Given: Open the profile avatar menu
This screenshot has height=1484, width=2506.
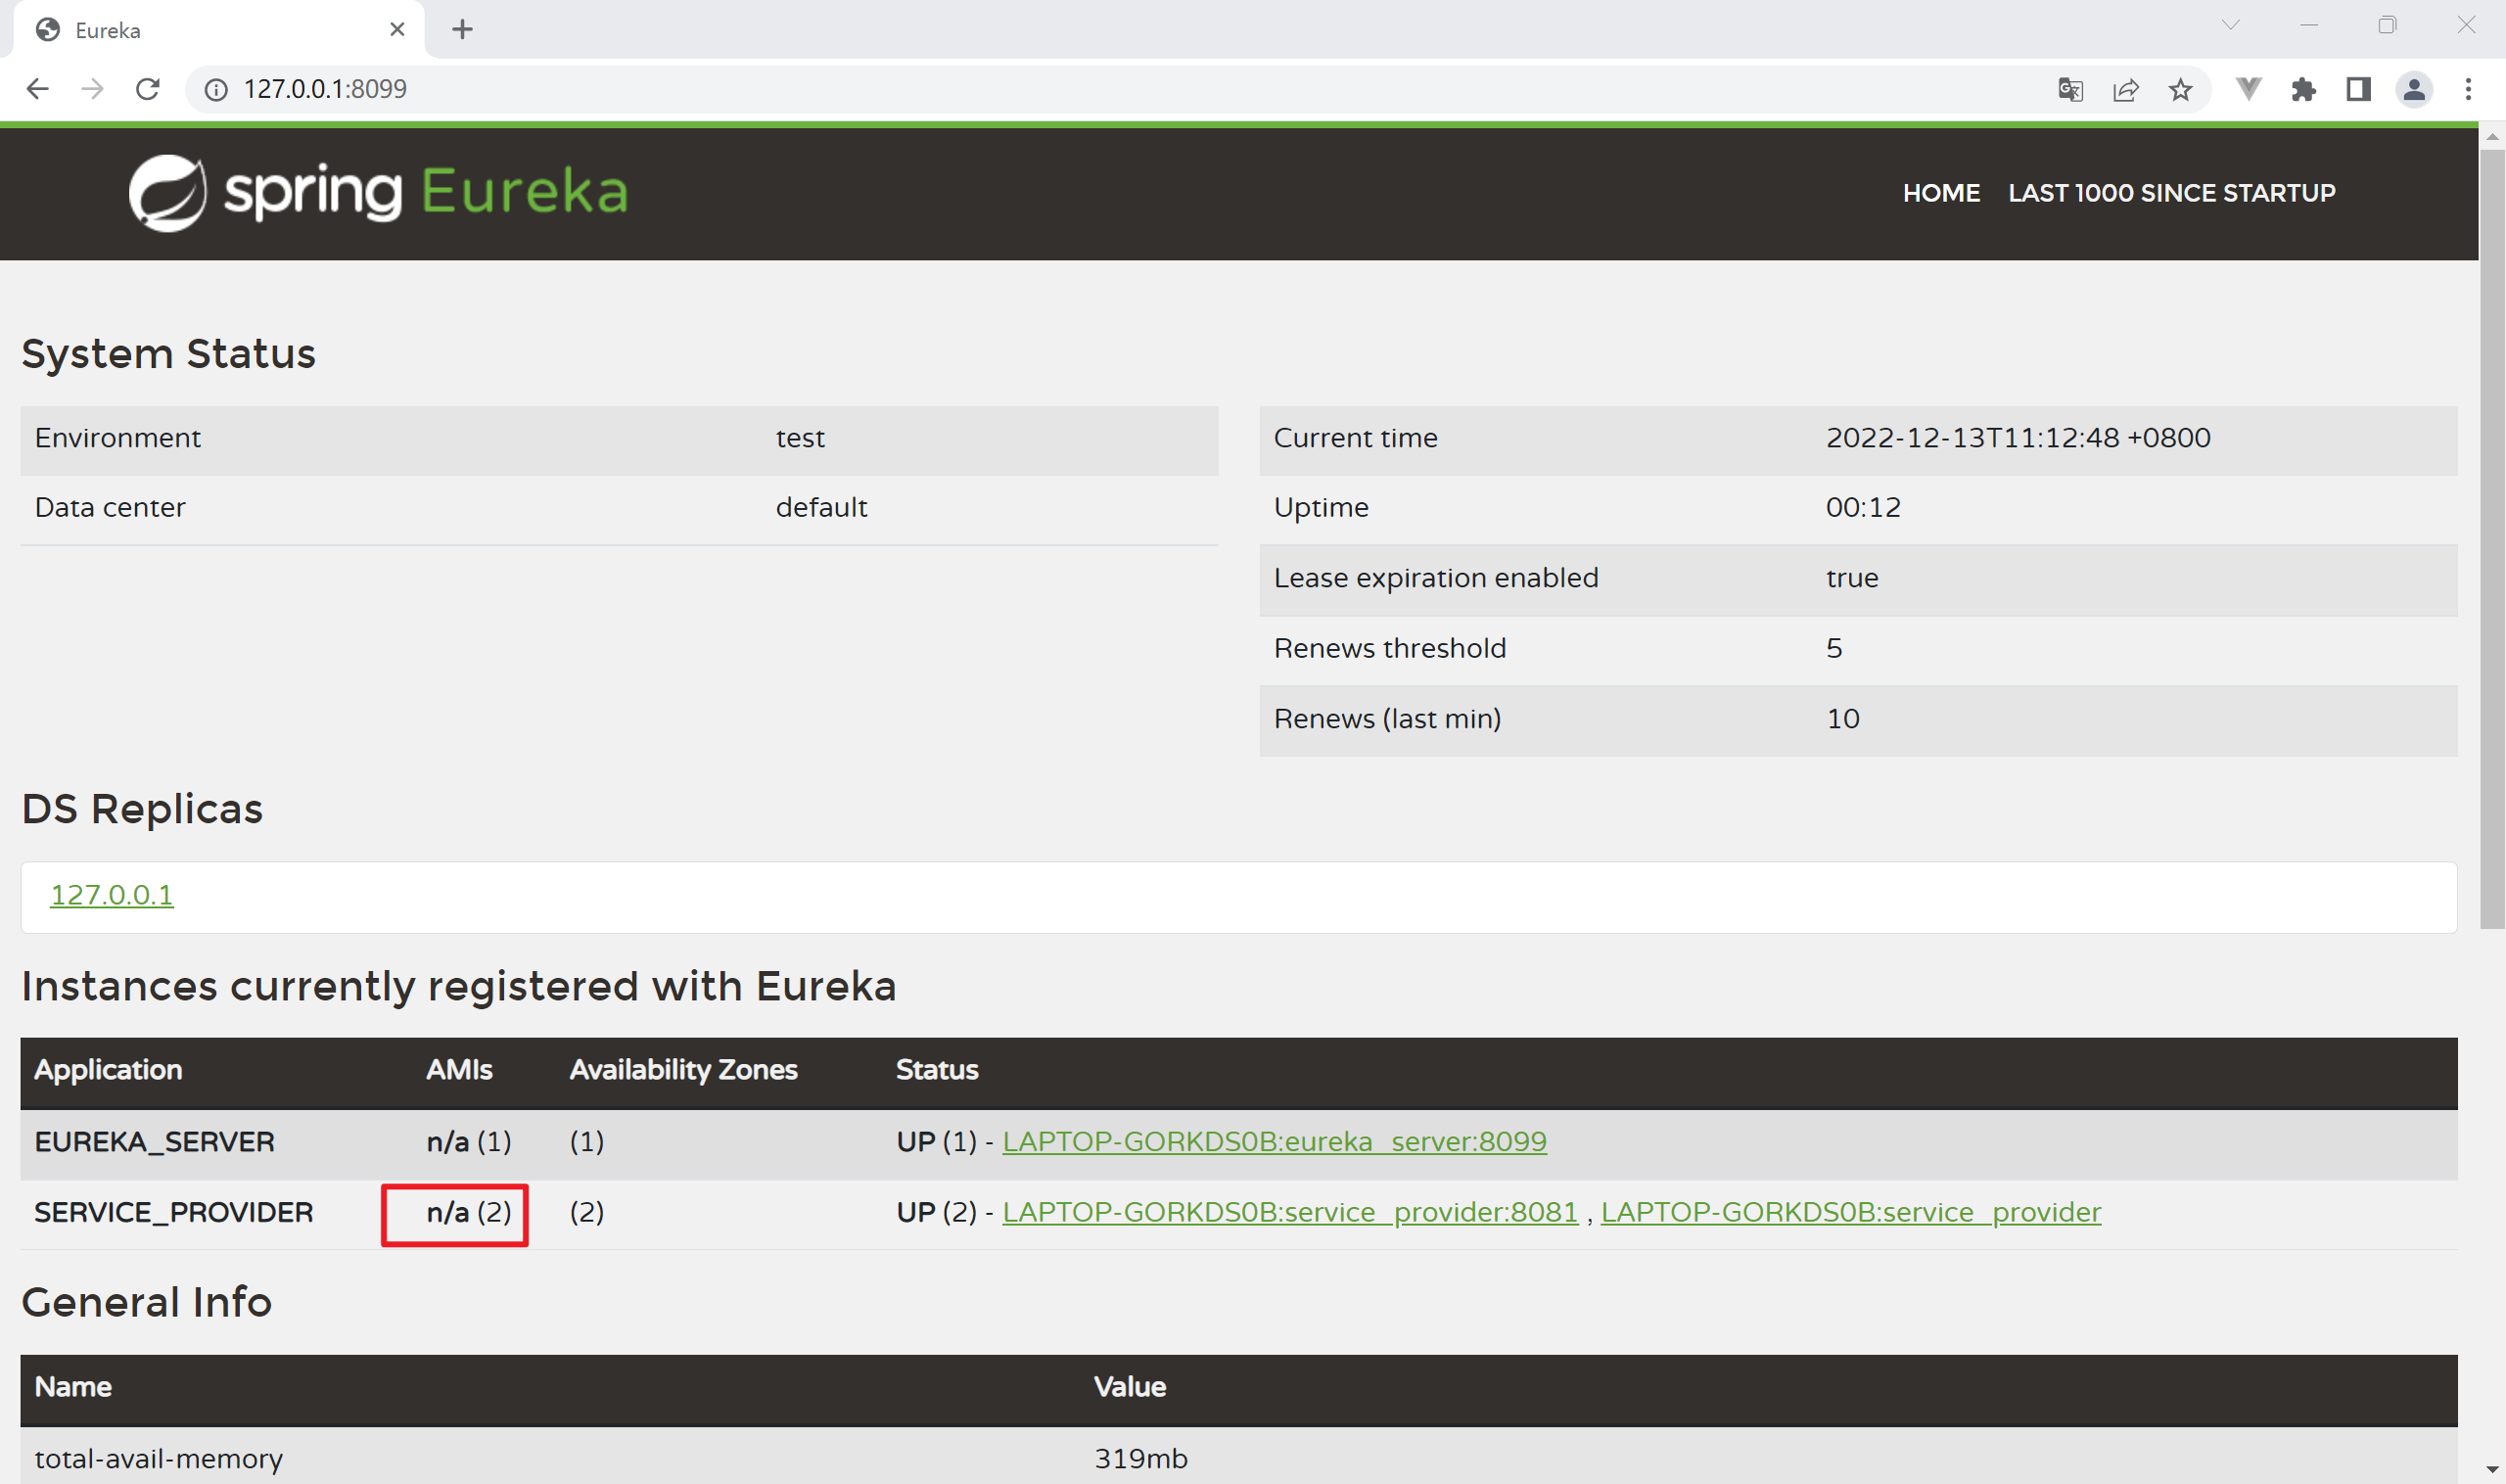Looking at the screenshot, I should tap(2414, 89).
